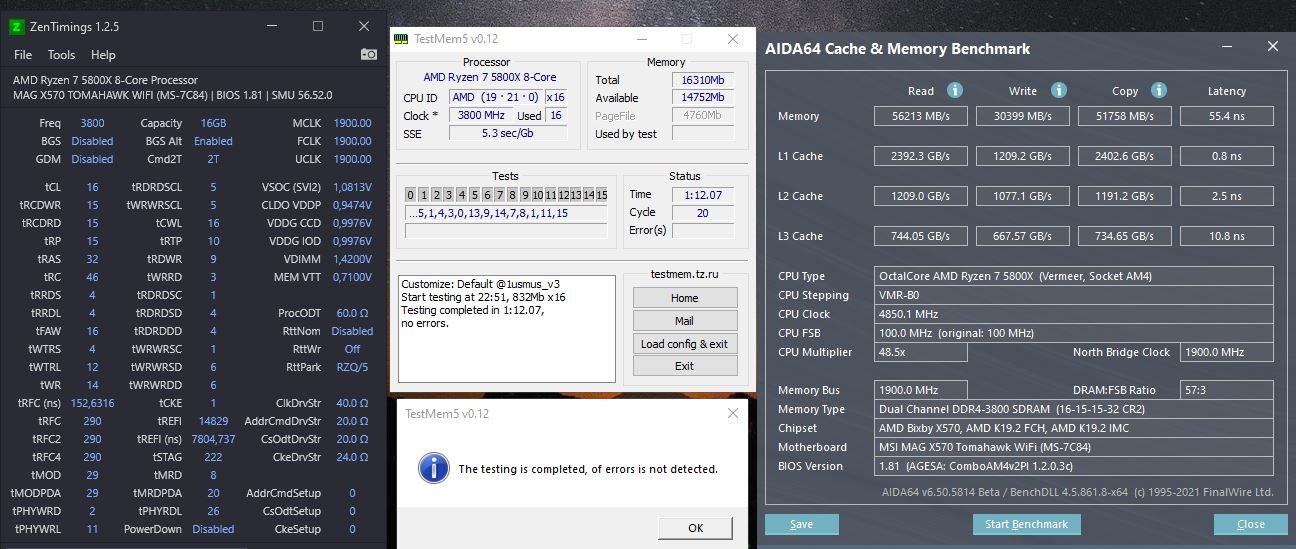This screenshot has width=1296, height=549.
Task: Click the VSOC (SVI2) 1,0813V value
Action: [352, 187]
